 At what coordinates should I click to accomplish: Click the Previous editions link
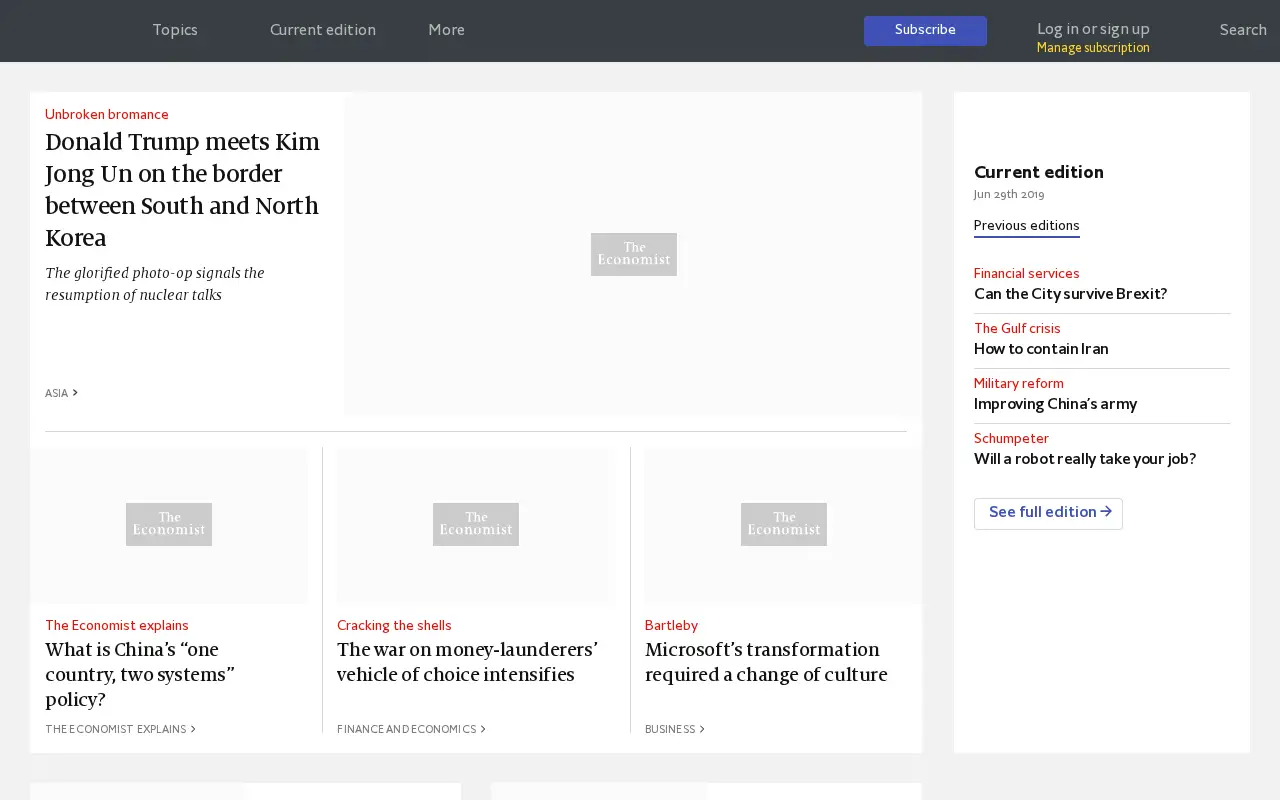pos(1026,226)
